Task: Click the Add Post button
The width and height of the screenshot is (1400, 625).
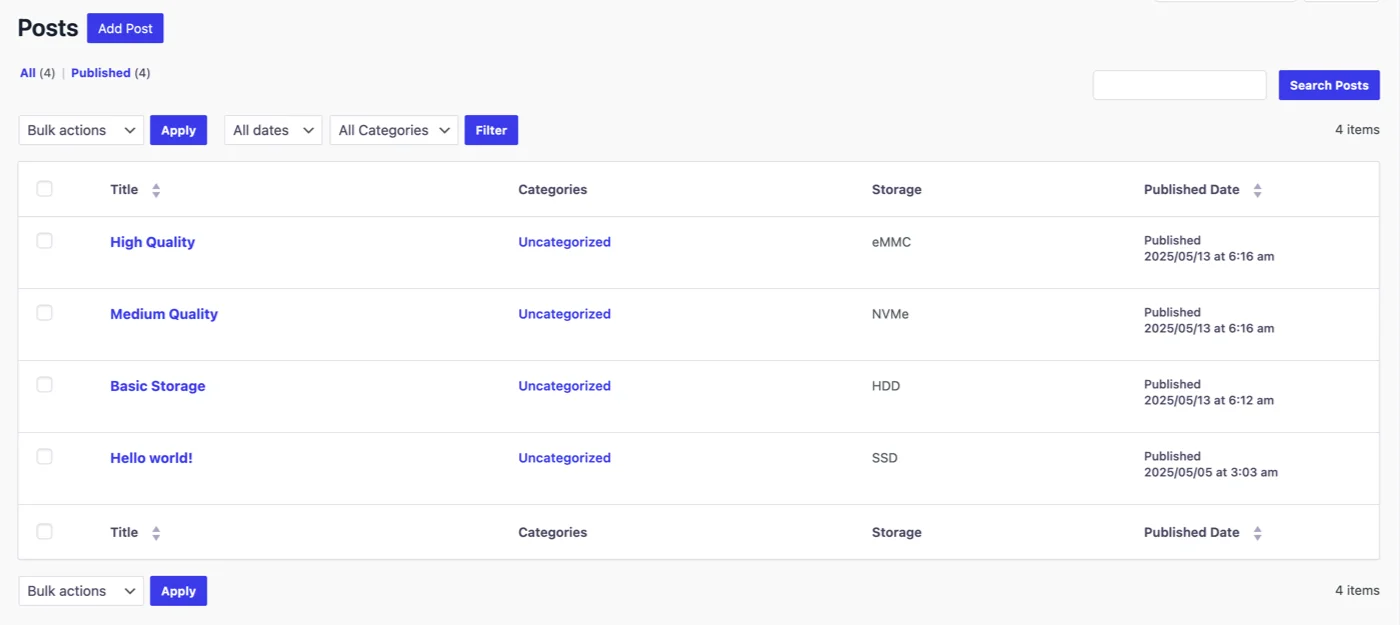Action: coord(125,28)
